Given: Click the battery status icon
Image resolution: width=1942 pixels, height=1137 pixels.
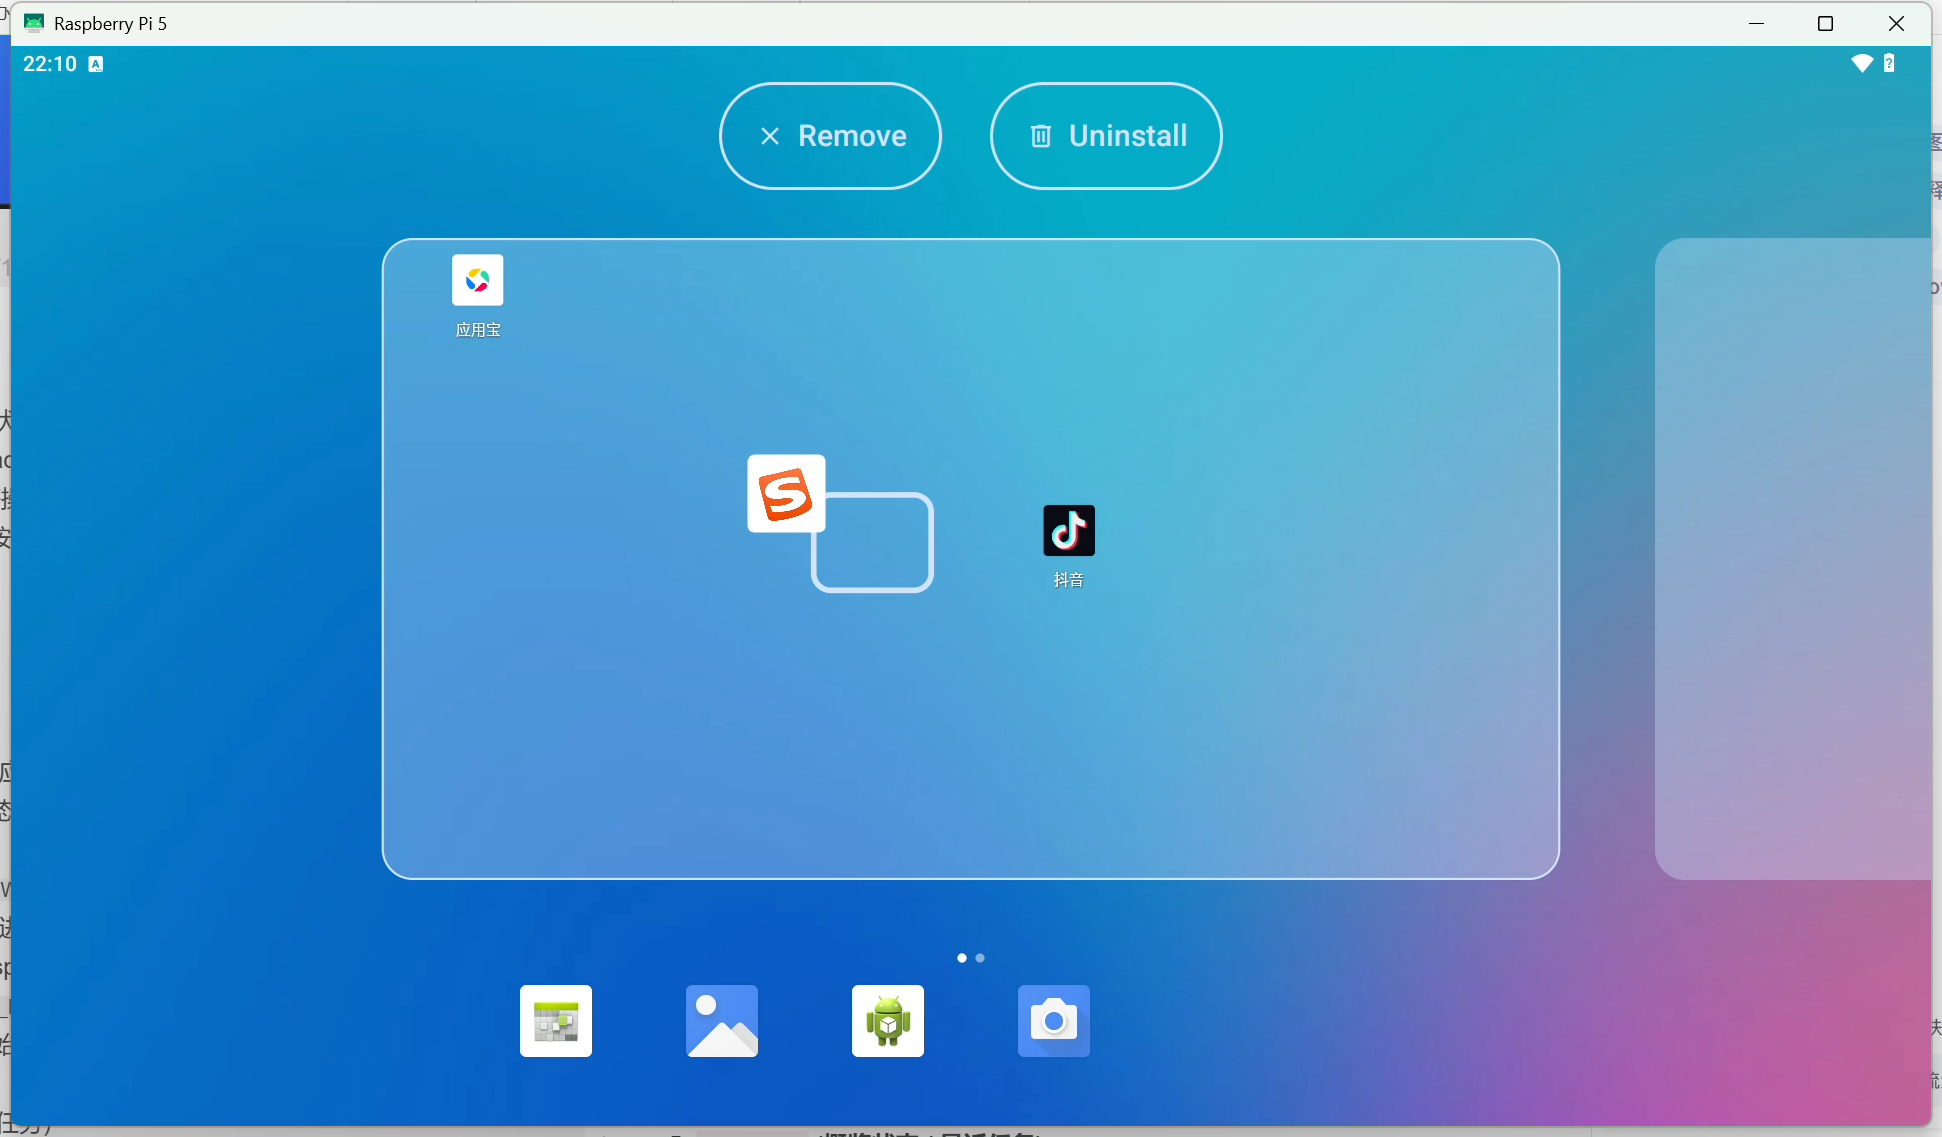Looking at the screenshot, I should tap(1889, 64).
